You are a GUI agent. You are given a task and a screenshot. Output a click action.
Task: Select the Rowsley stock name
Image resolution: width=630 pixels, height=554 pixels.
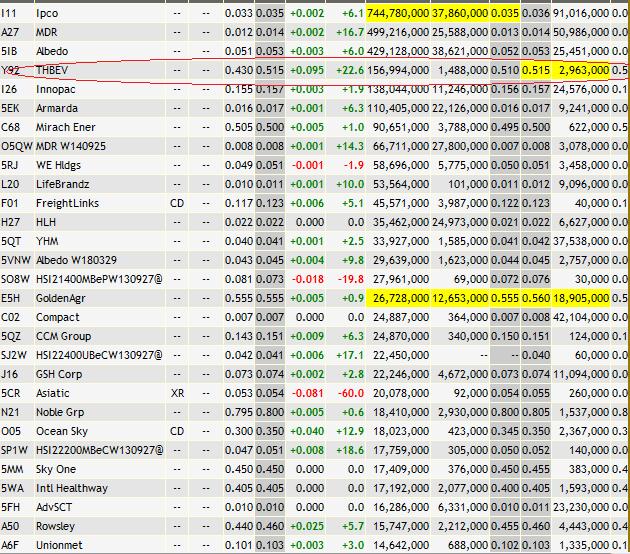tap(55, 527)
